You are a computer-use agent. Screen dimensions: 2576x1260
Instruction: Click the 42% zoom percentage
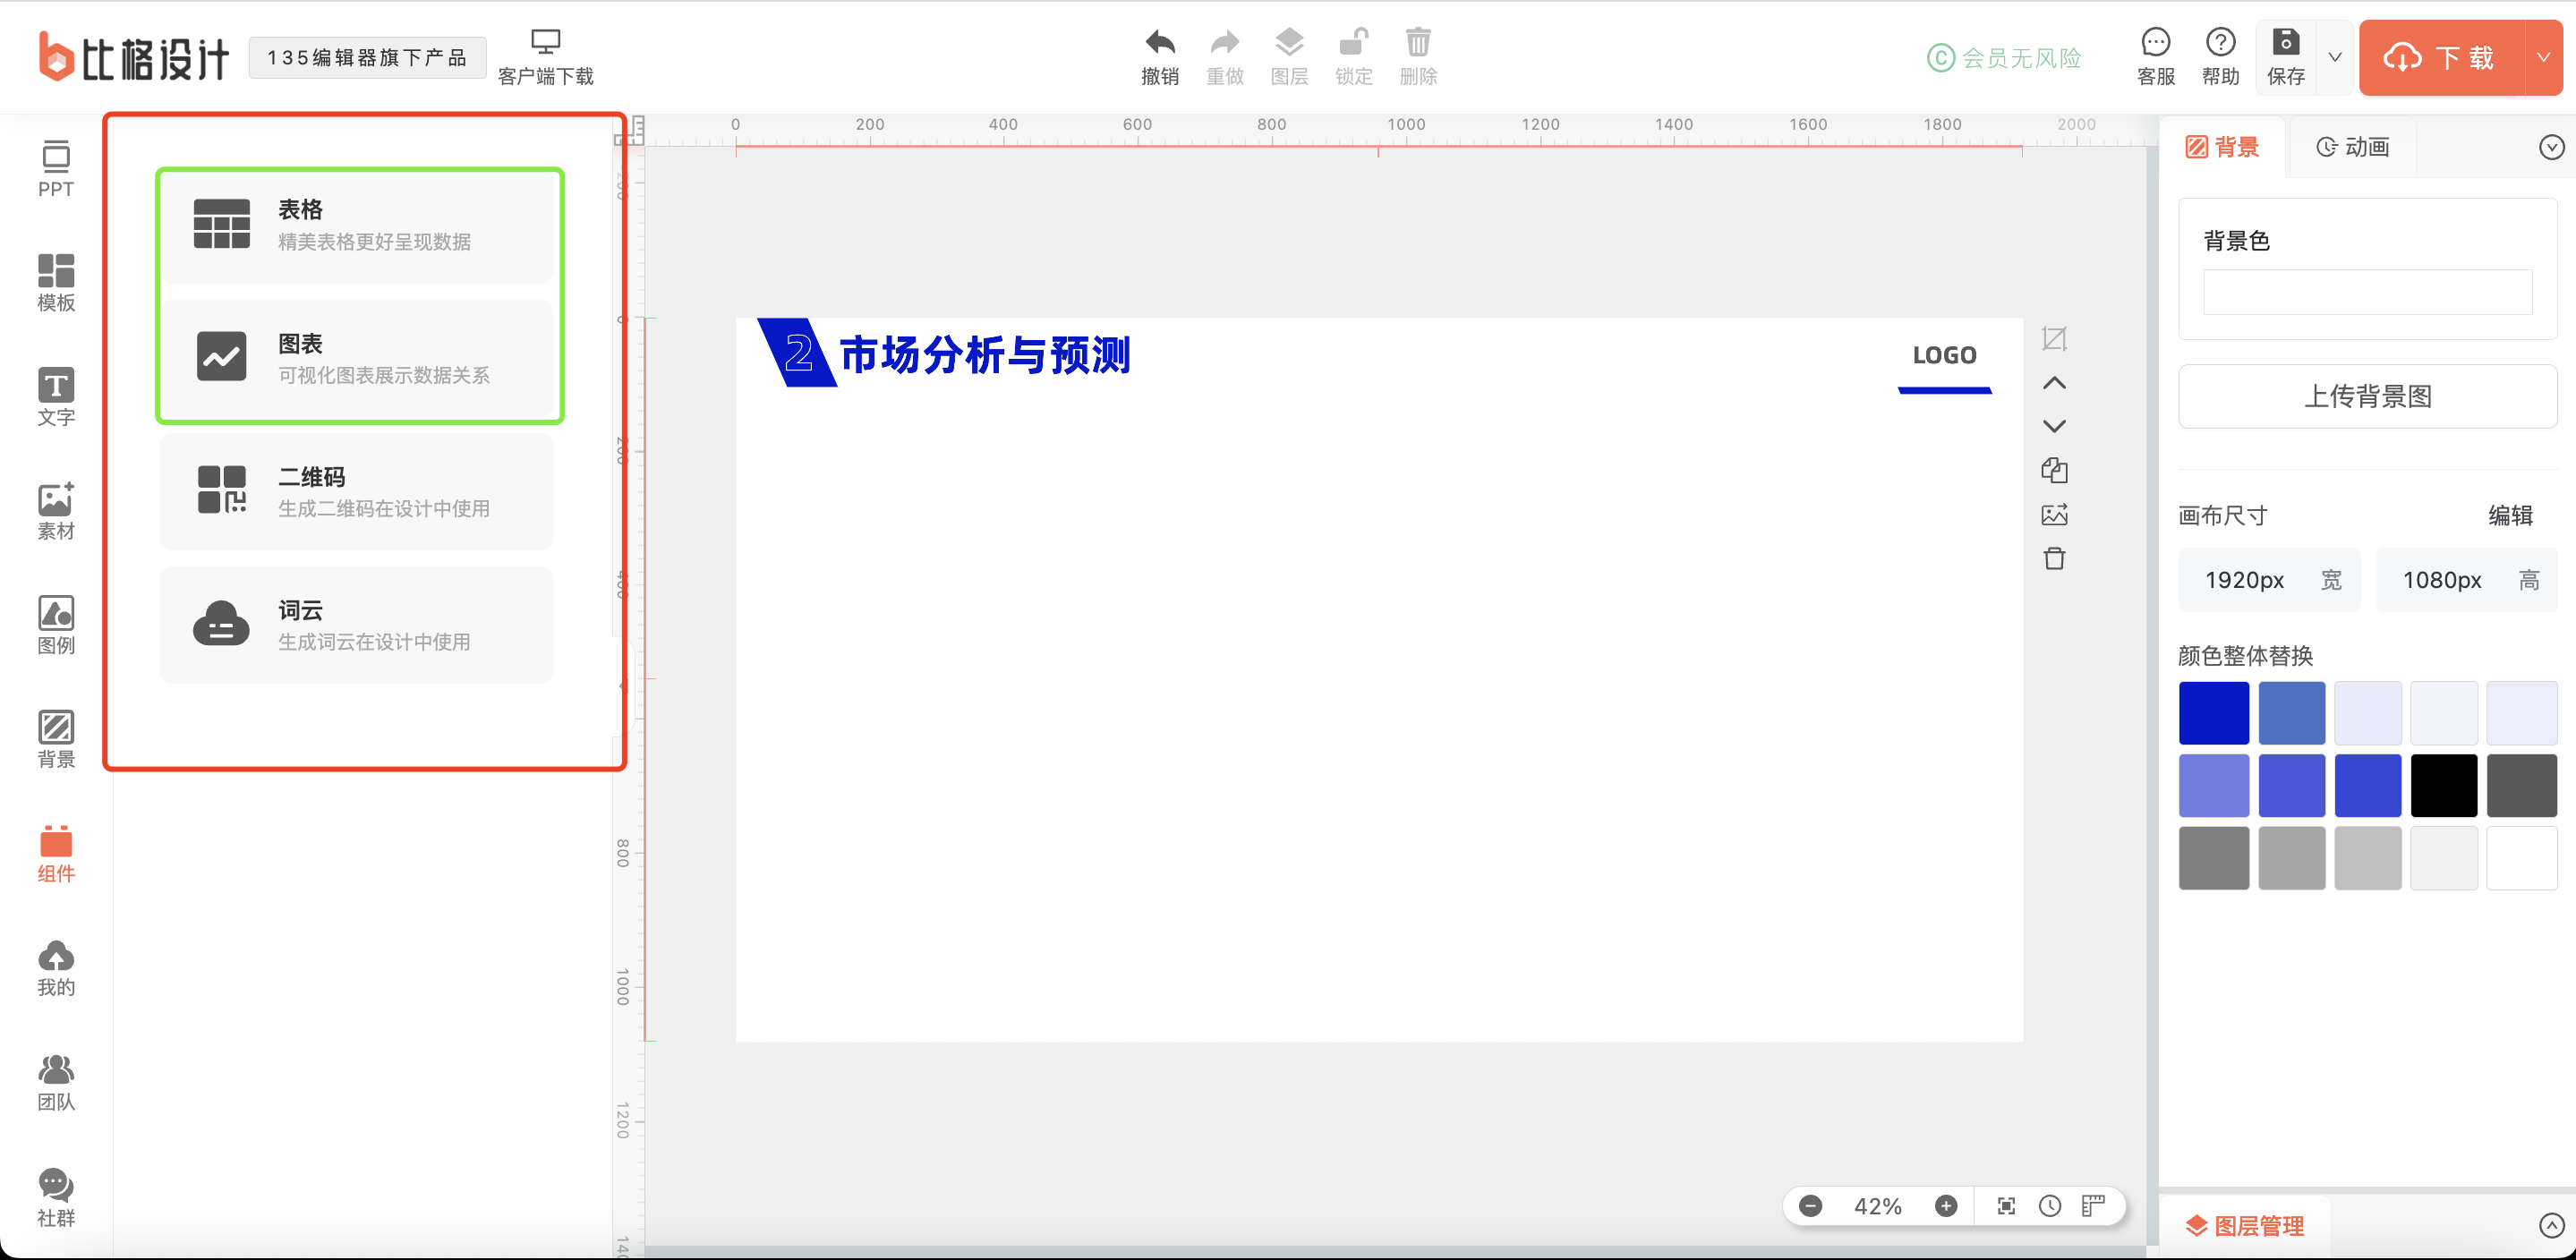(x=1877, y=1206)
